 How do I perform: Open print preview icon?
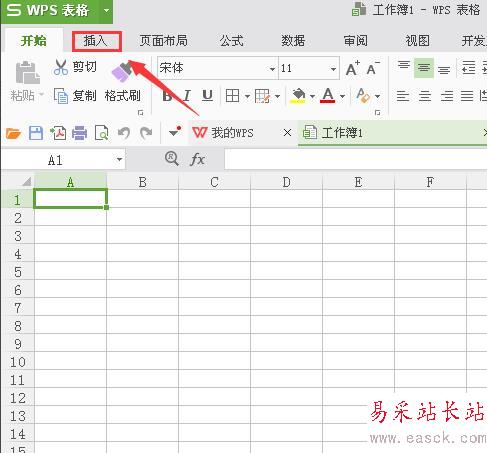[x=102, y=133]
